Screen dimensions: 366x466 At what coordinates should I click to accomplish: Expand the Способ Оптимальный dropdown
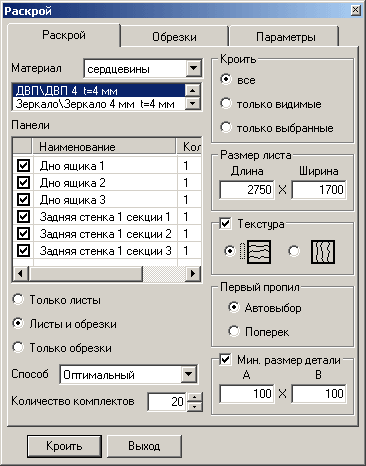[x=189, y=374]
